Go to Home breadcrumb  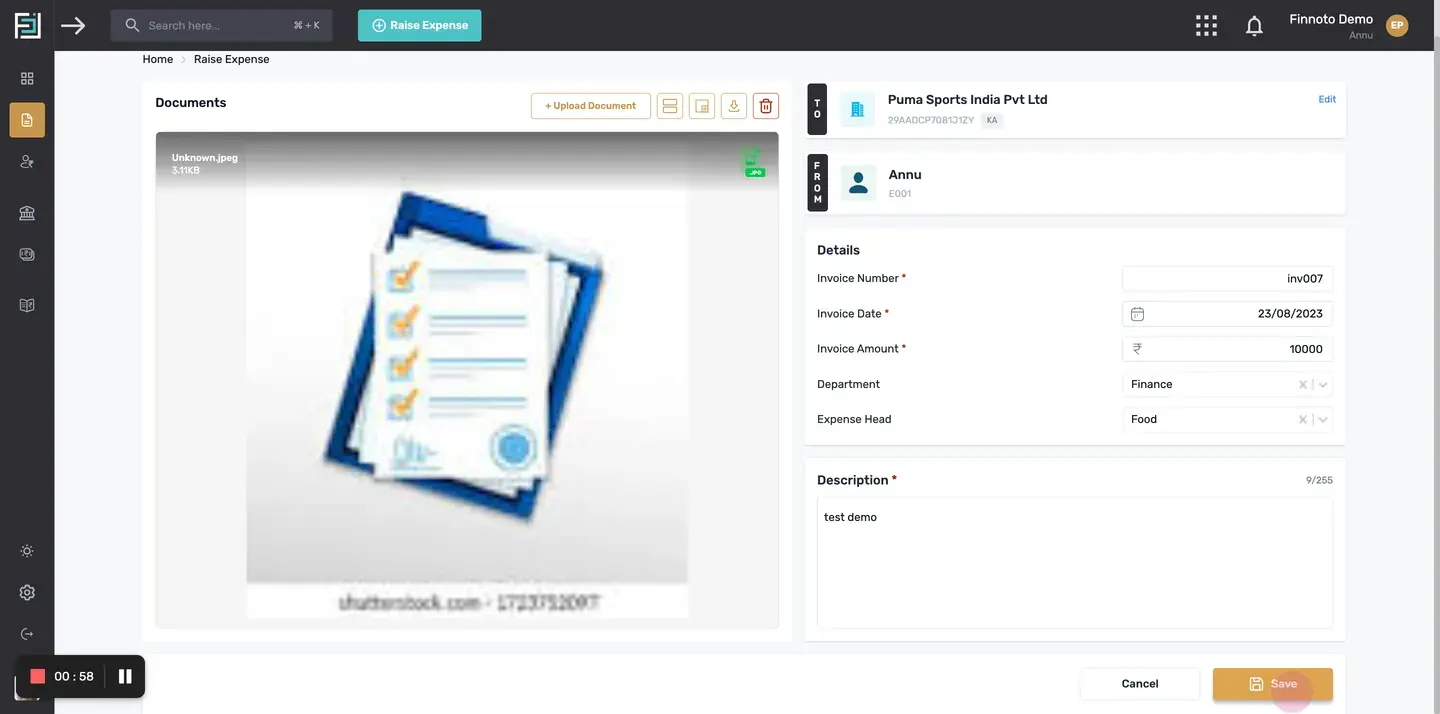click(x=158, y=59)
